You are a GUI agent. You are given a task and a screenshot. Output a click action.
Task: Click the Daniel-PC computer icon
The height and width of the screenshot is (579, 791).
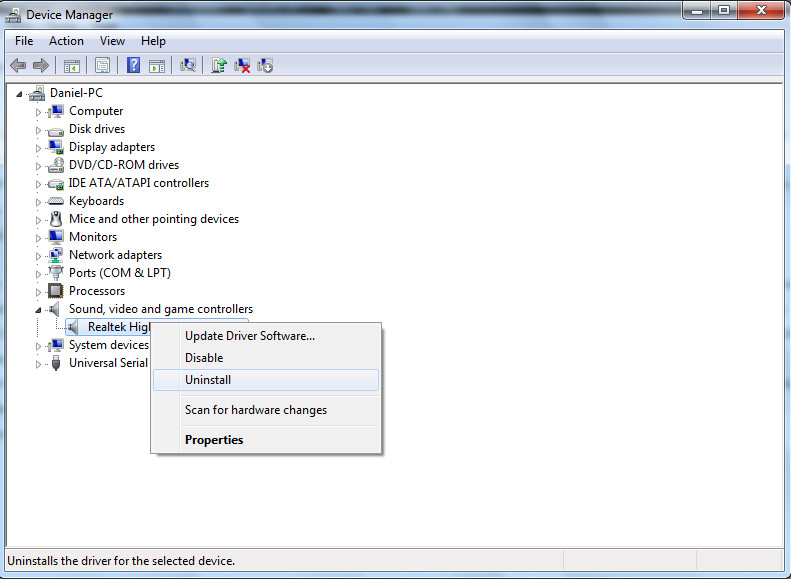[x=37, y=93]
